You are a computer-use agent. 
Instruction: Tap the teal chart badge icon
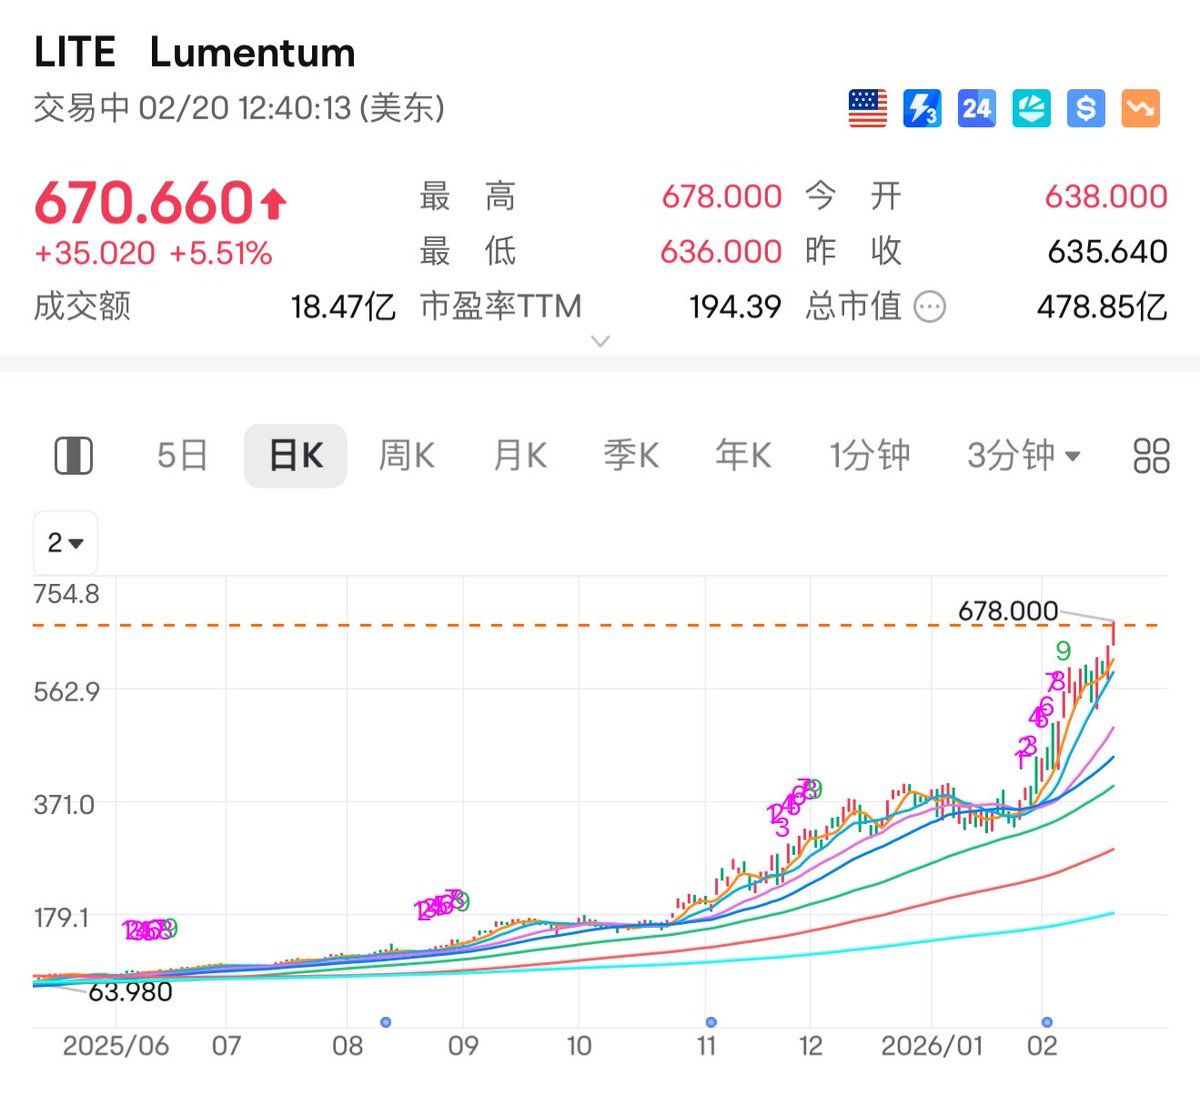(1031, 108)
